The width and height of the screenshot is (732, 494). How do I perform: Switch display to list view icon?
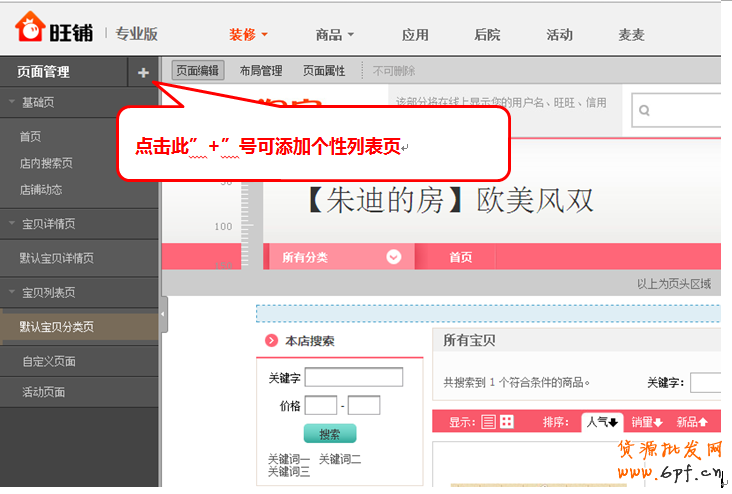[488, 422]
